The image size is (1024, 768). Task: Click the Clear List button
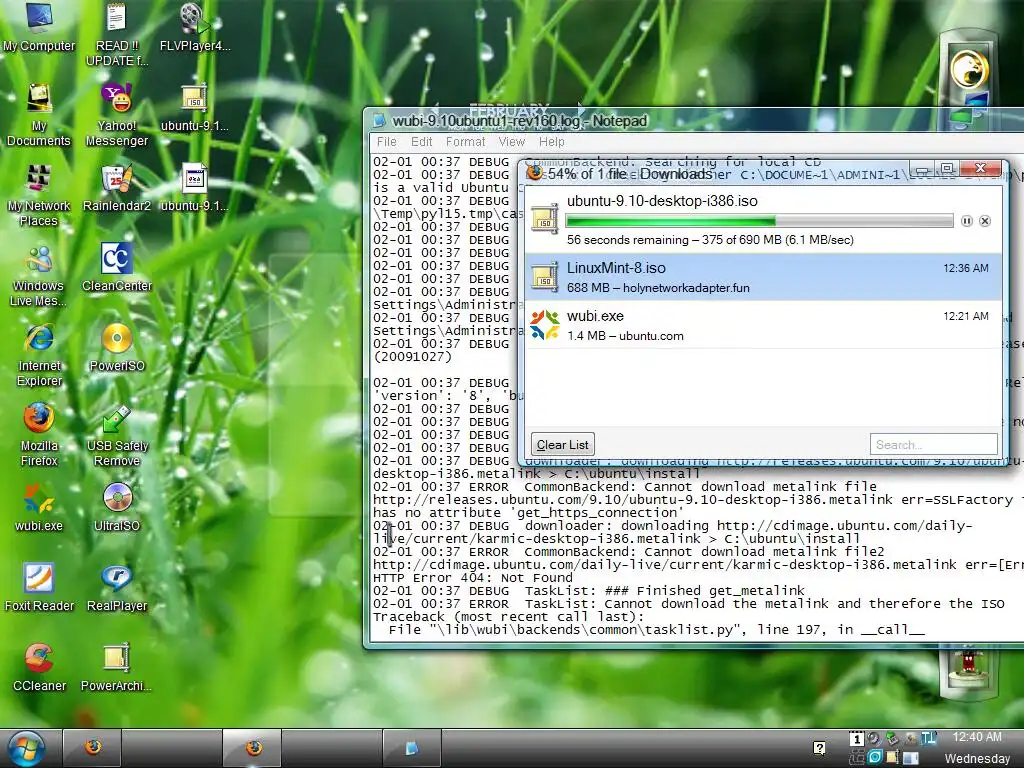coord(562,445)
